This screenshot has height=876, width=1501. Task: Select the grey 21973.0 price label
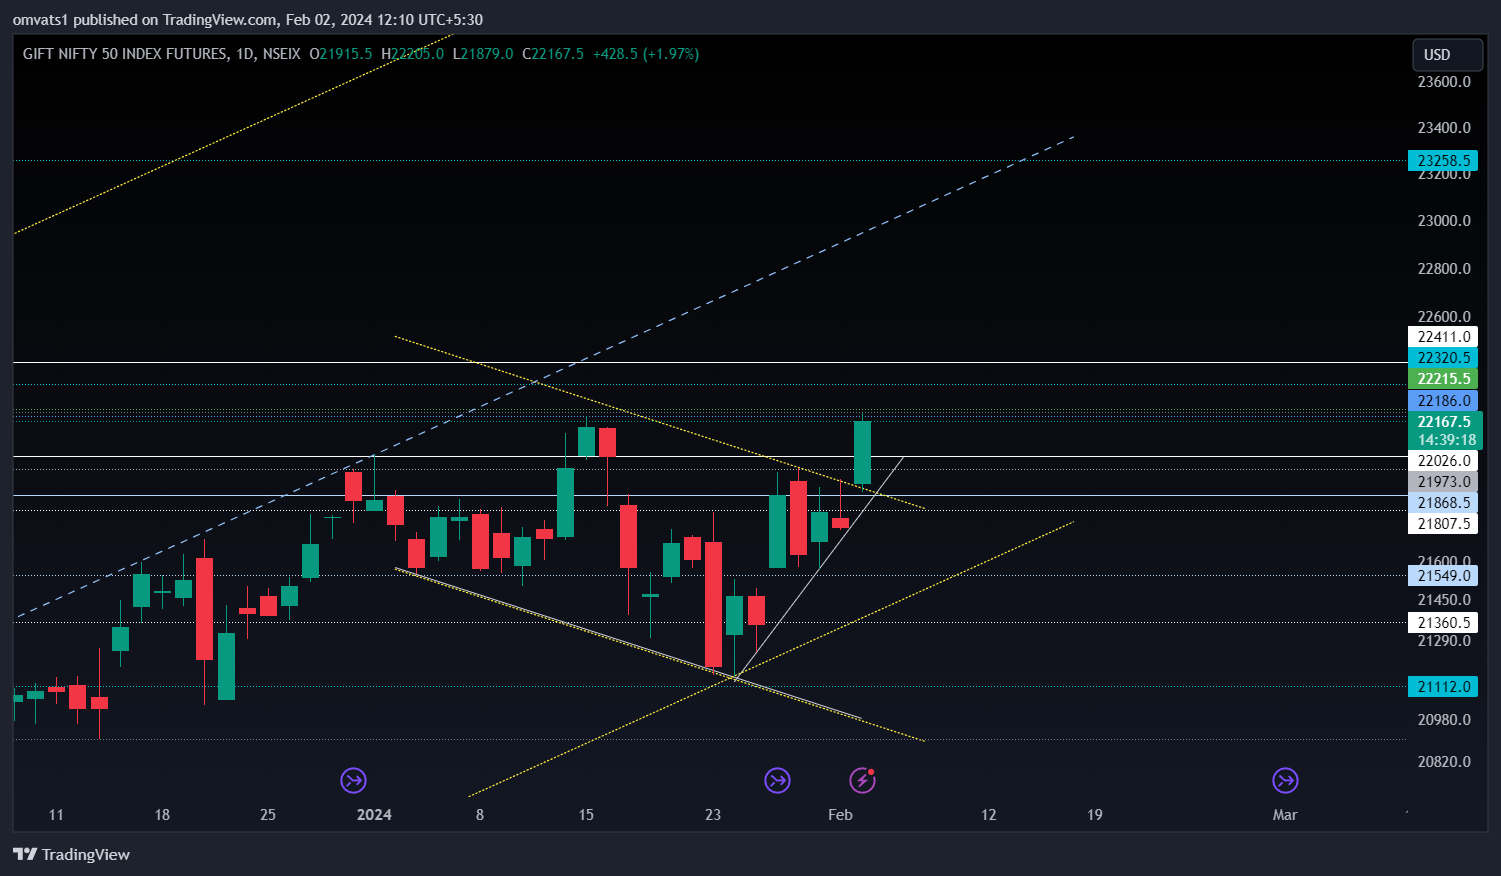(x=1443, y=482)
